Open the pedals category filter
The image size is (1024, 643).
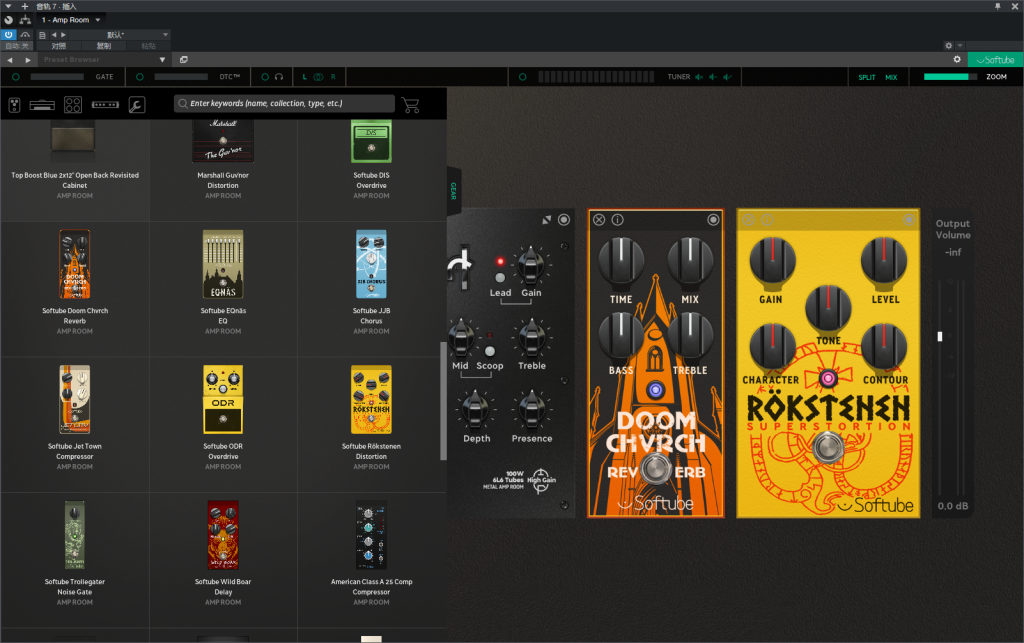[14, 104]
